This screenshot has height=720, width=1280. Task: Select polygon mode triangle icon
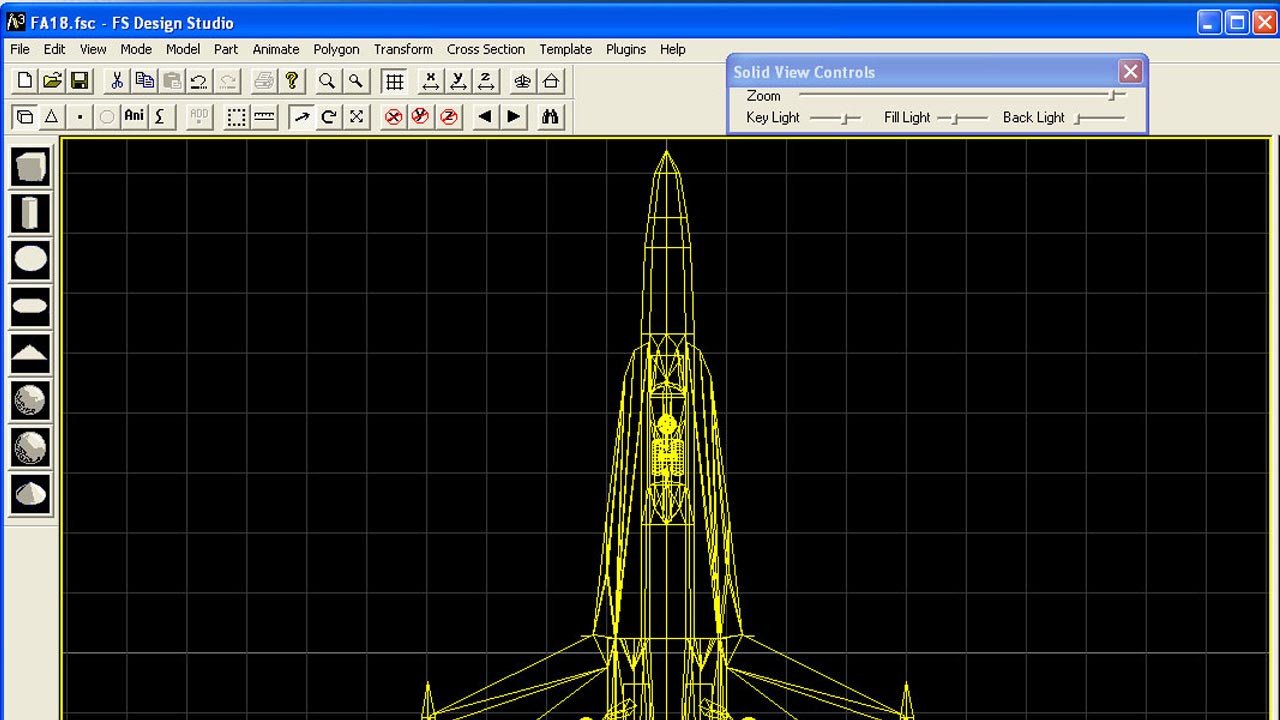[x=52, y=117]
